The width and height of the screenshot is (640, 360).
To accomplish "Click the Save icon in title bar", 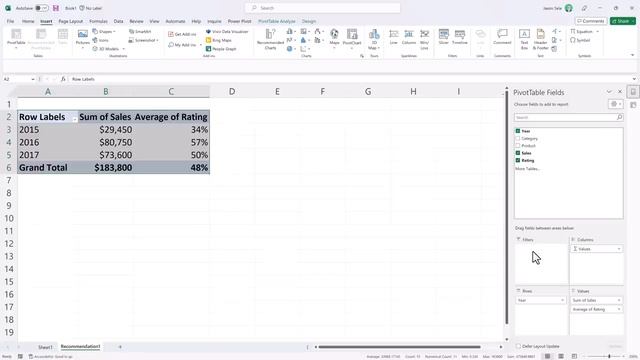I will [x=56, y=8].
